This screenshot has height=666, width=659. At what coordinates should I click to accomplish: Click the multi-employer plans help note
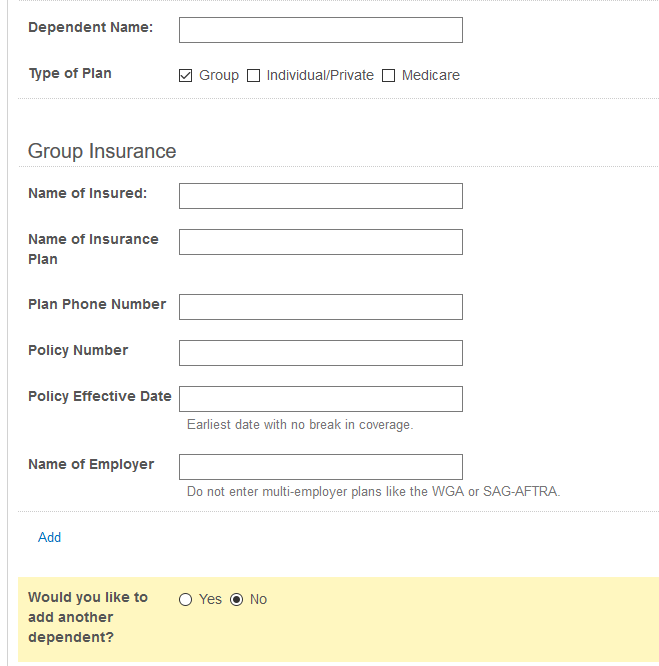373,492
